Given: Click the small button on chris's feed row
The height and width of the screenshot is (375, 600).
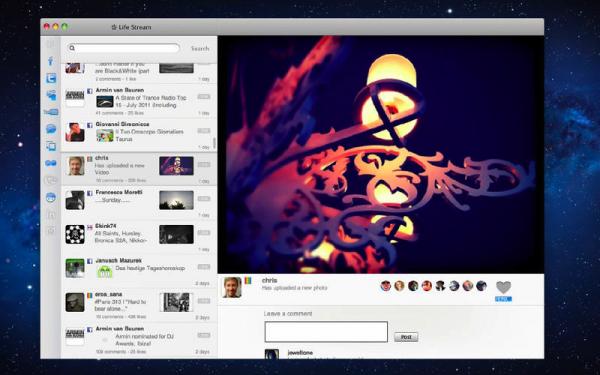Looking at the screenshot, I should tap(204, 165).
